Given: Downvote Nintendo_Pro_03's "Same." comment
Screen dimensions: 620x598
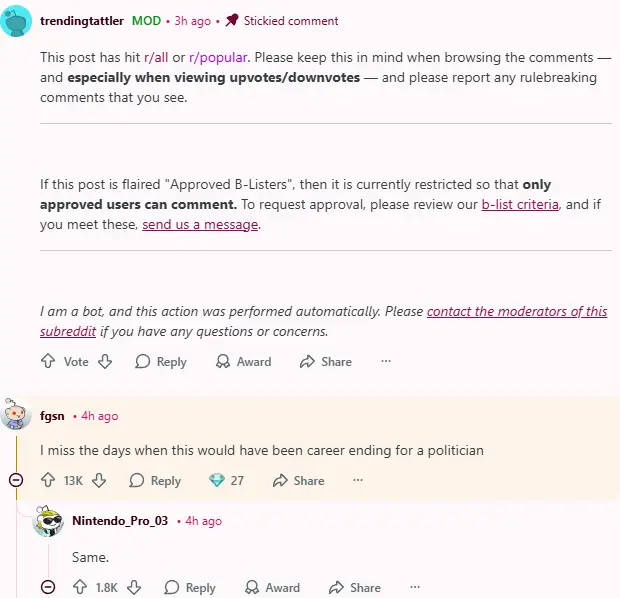Looking at the screenshot, I should pos(134,587).
